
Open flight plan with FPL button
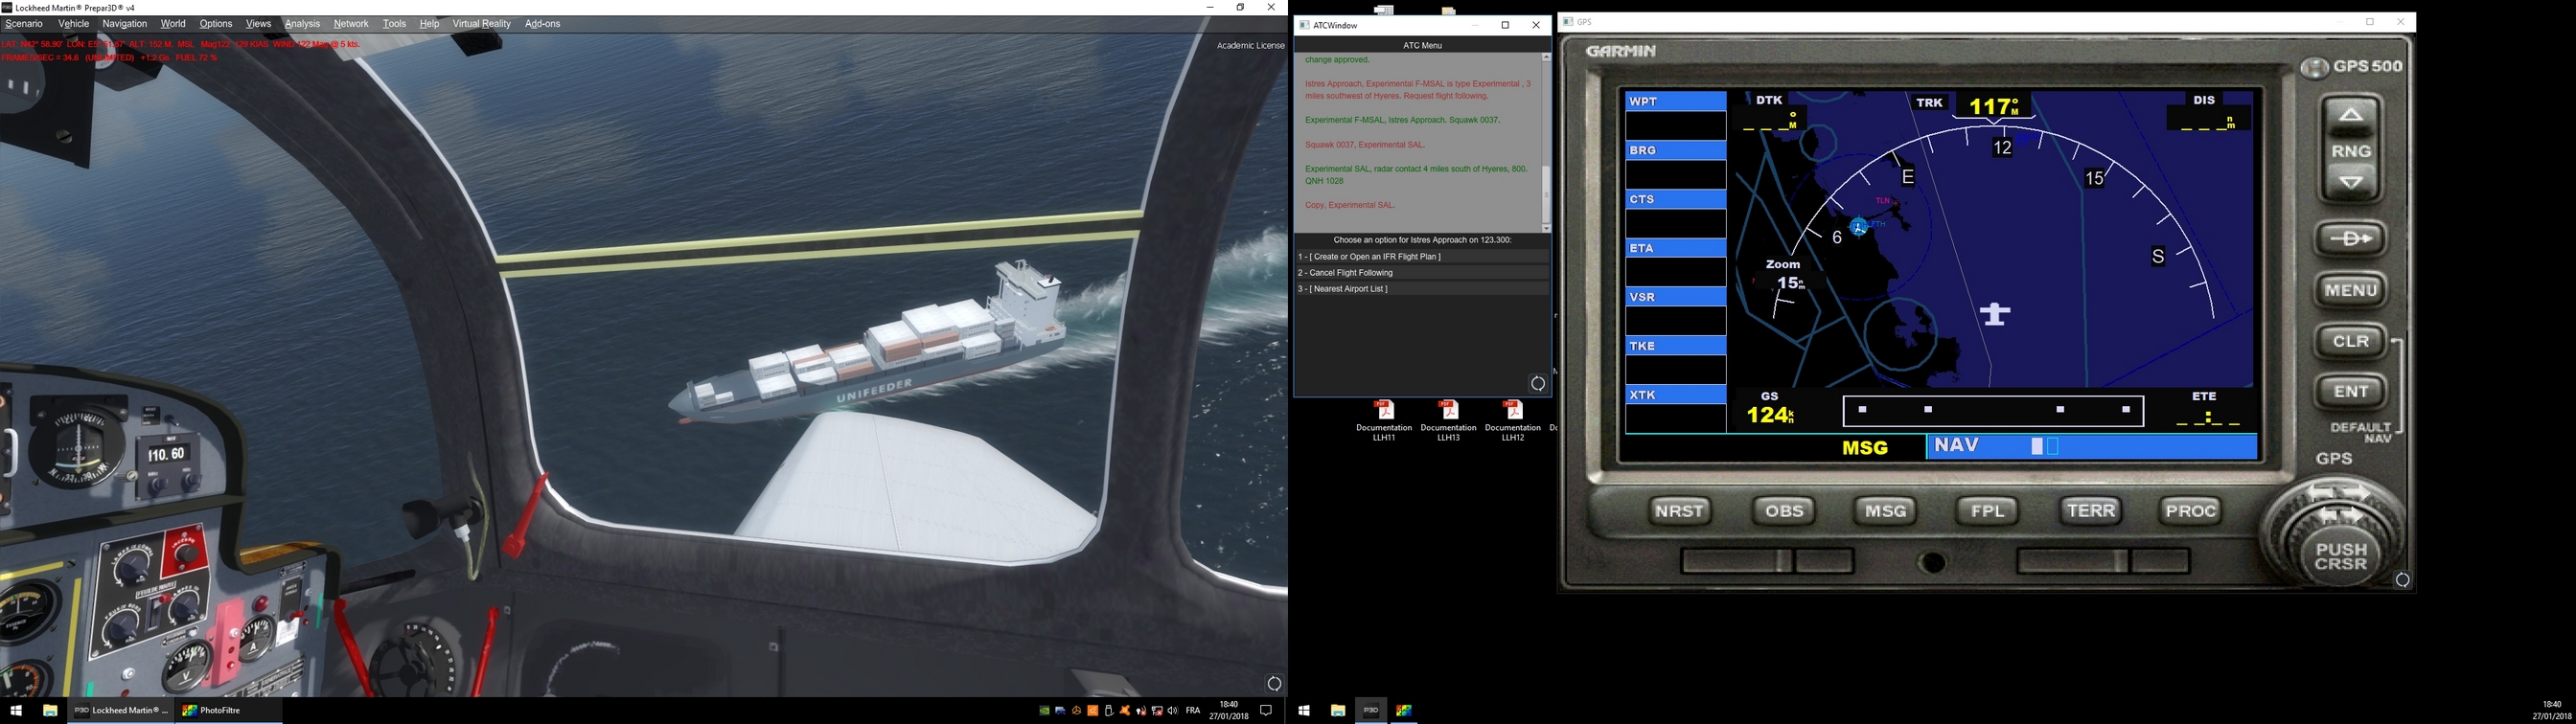coord(1987,511)
